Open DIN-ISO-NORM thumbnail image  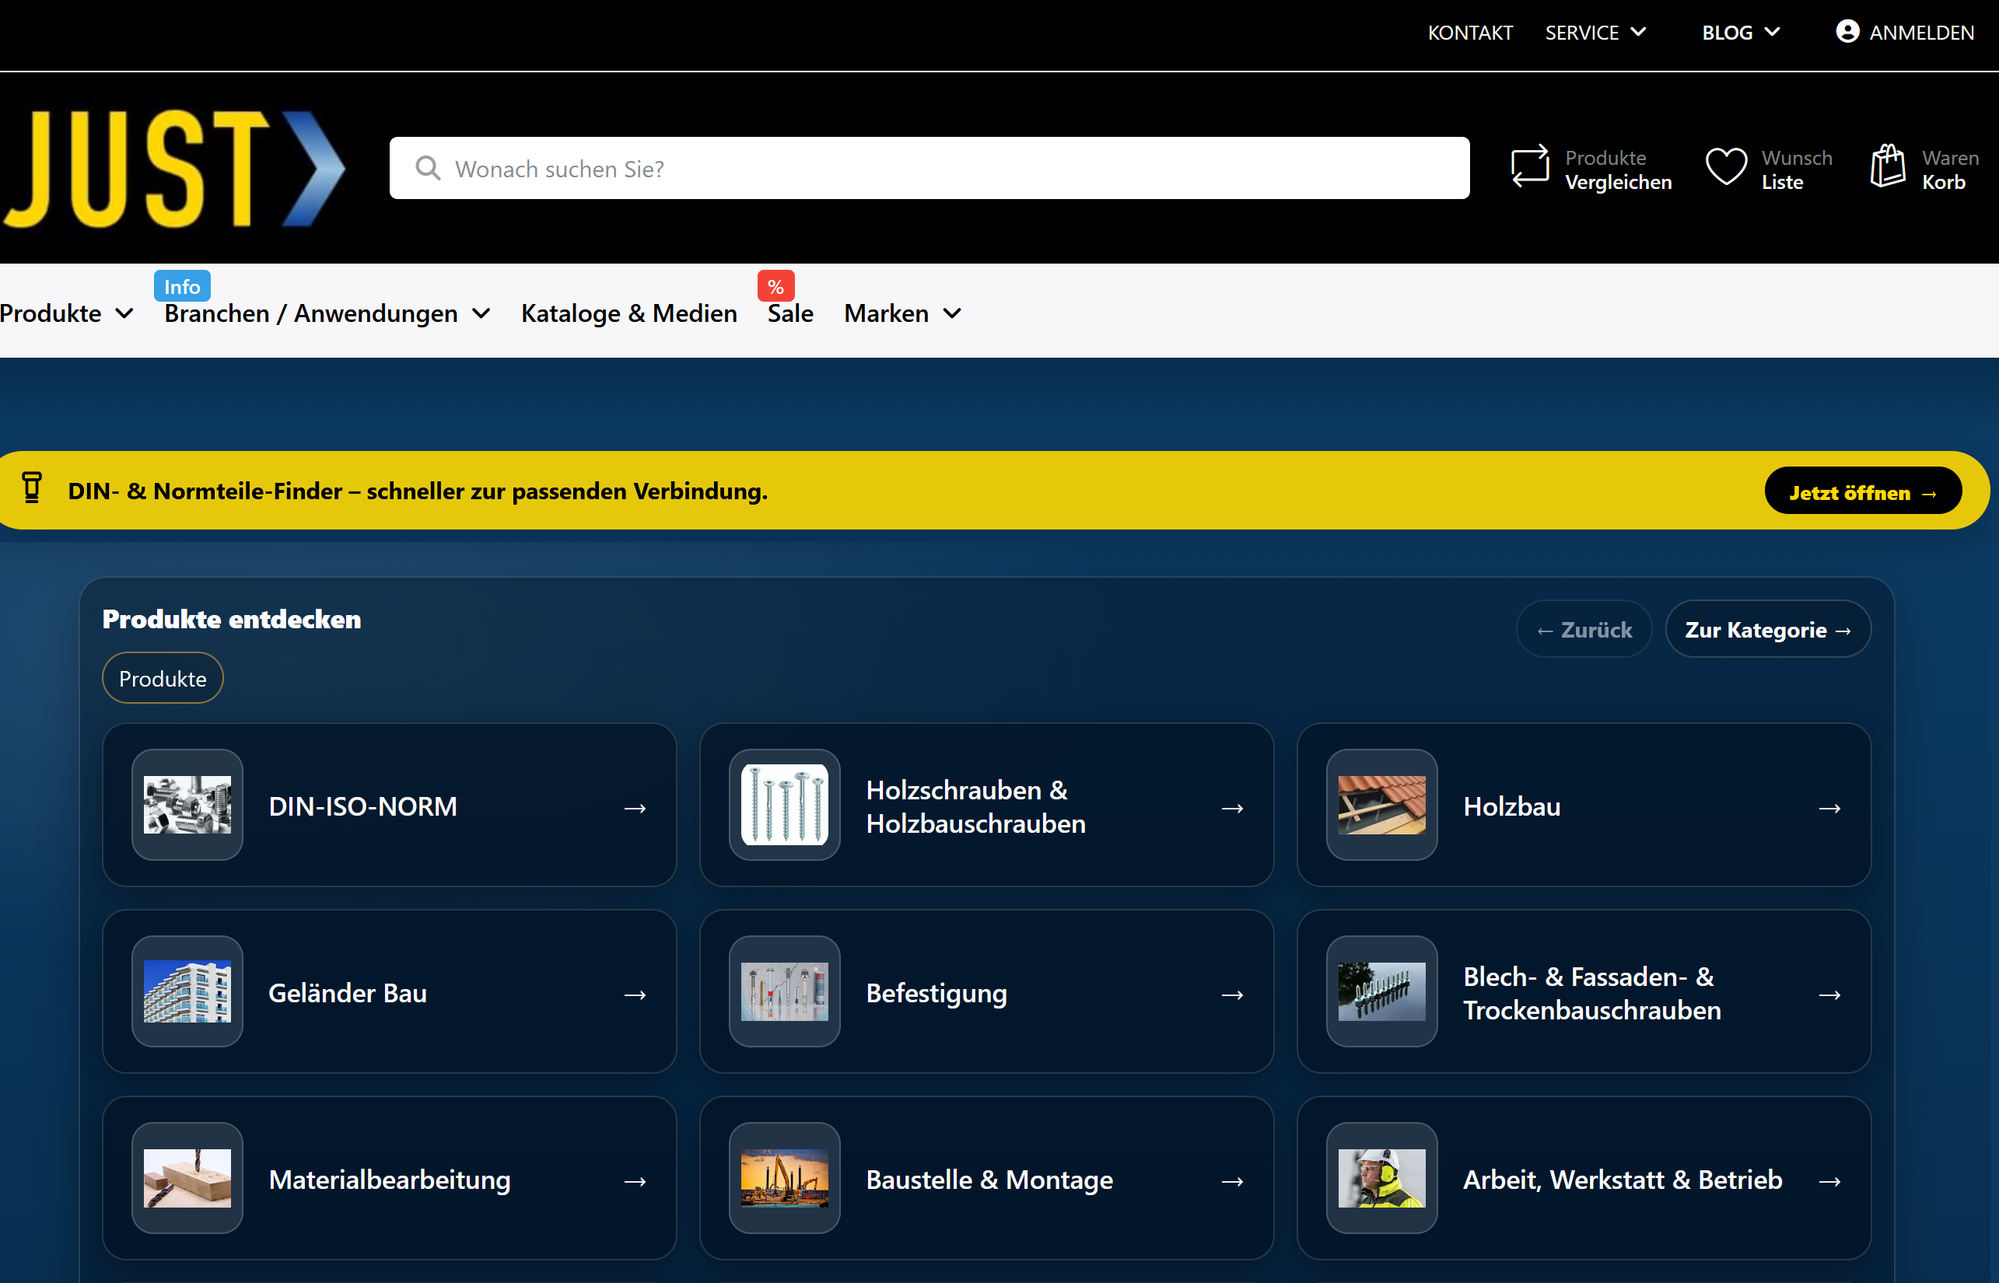(187, 805)
